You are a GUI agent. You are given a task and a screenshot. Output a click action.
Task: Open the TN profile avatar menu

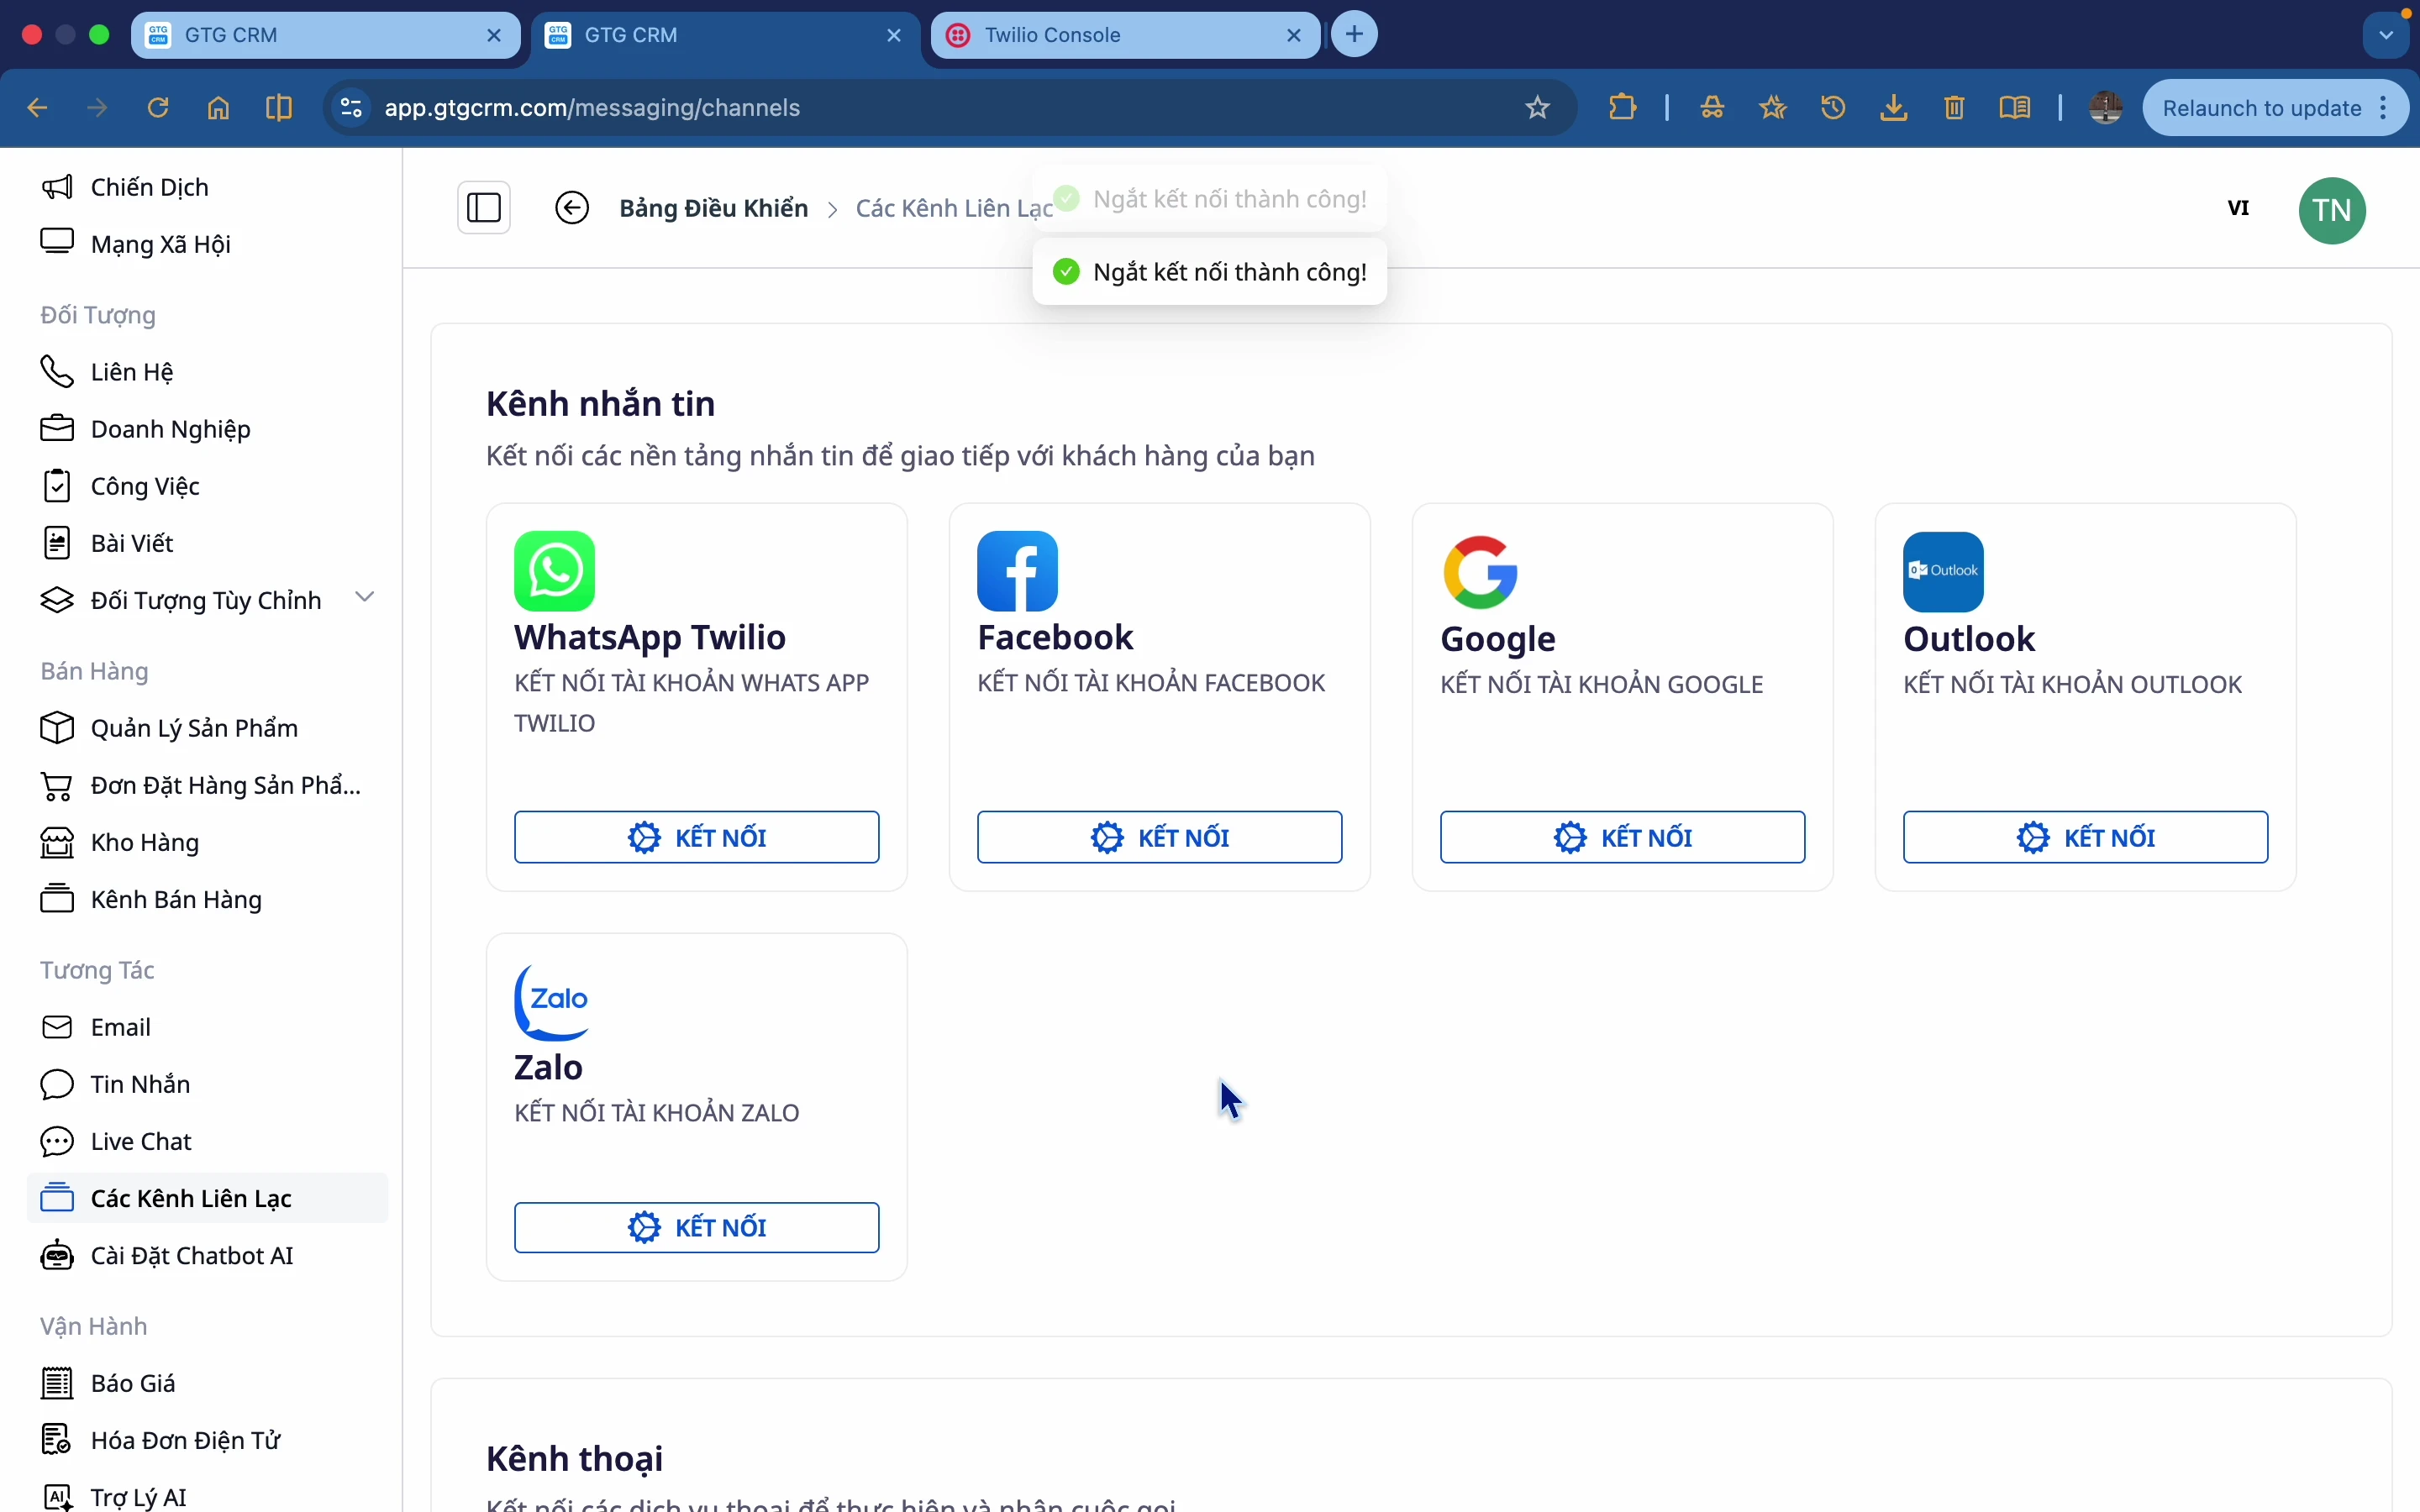point(2333,210)
